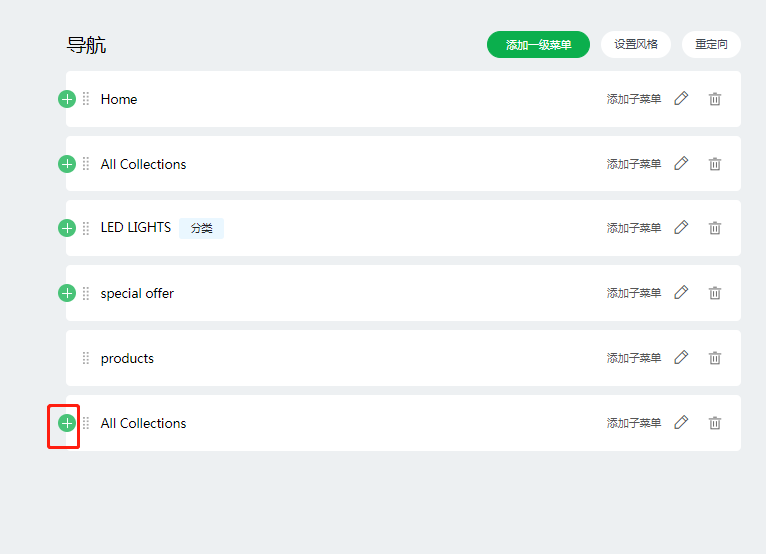Click the edit pencil for Home
This screenshot has height=554, width=766.
tap(681, 99)
